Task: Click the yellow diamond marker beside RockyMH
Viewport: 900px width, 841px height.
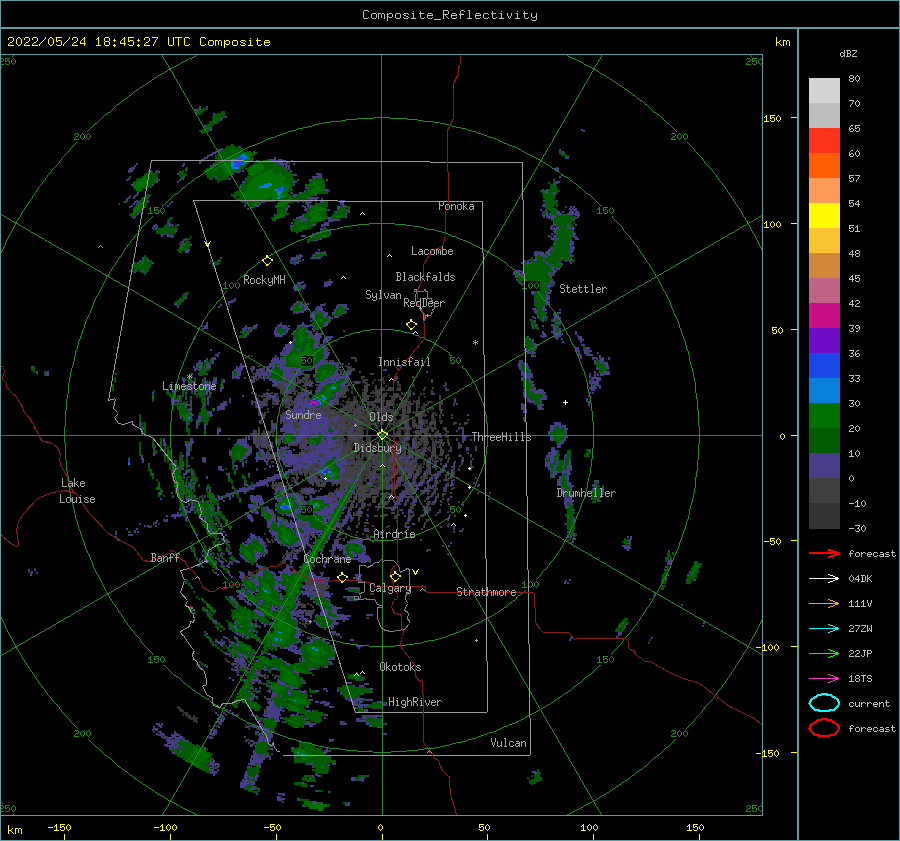Action: [267, 261]
